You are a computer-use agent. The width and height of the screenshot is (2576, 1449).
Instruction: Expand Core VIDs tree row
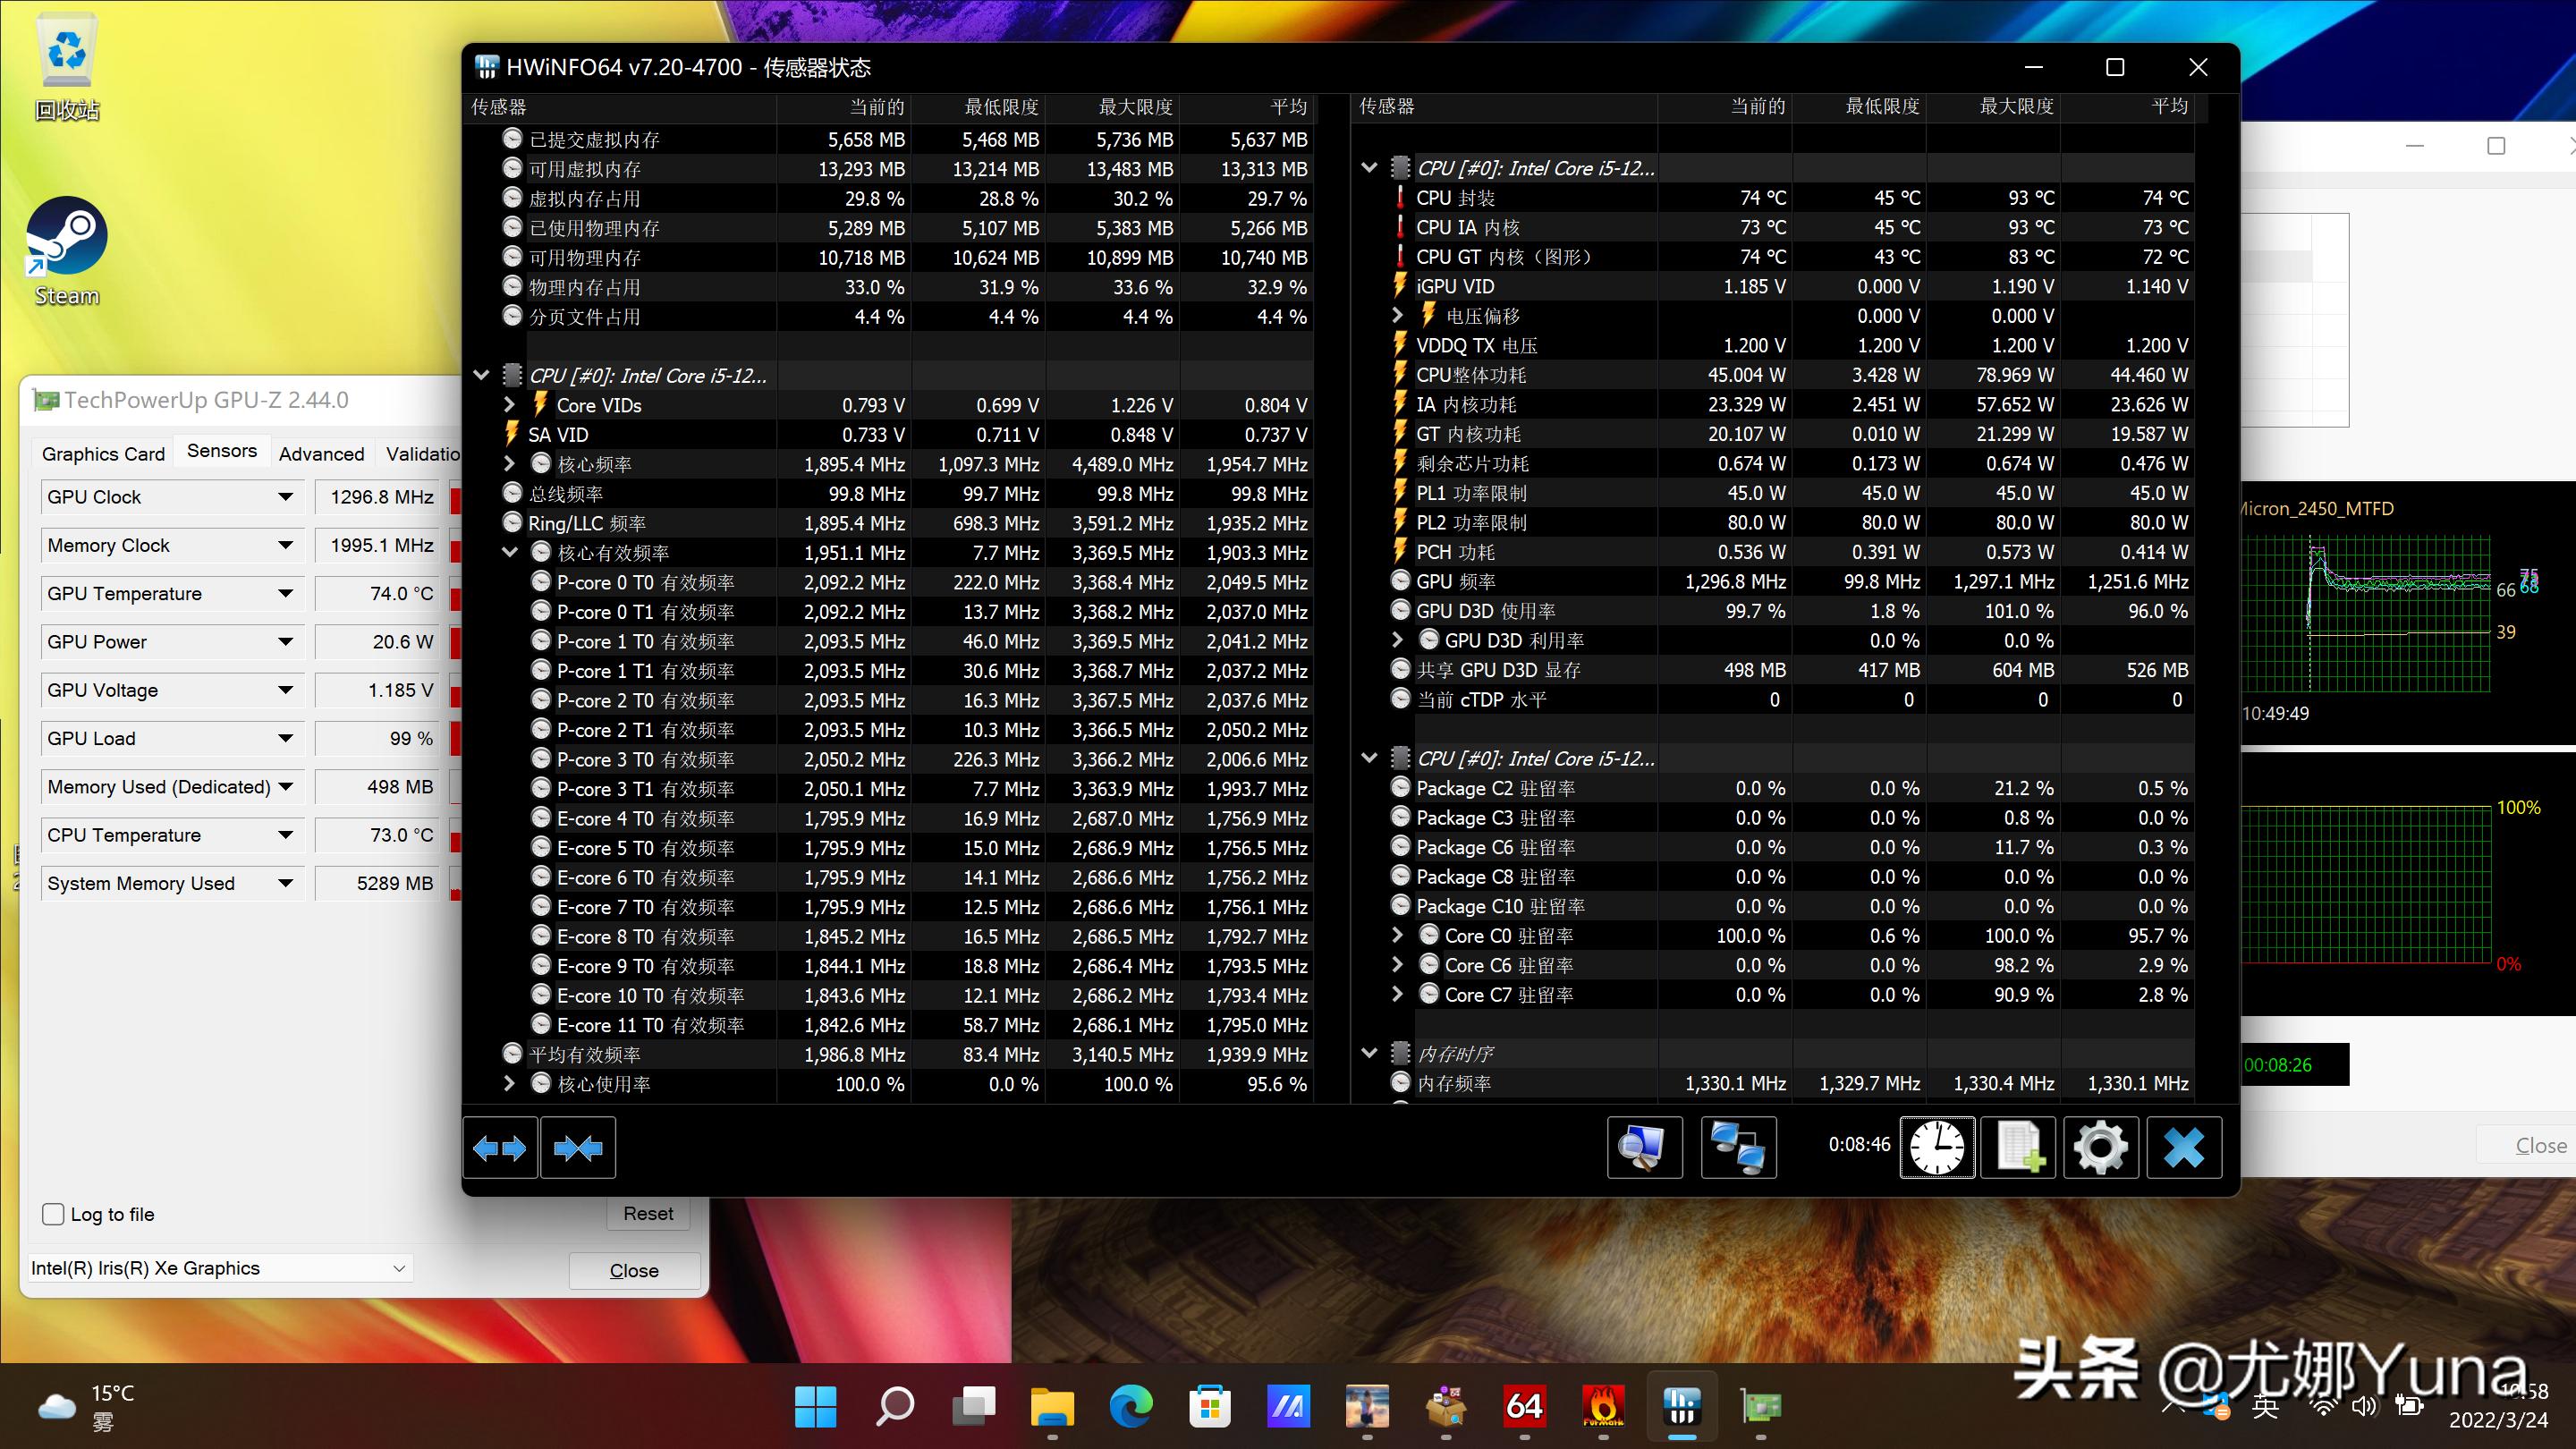tap(509, 405)
